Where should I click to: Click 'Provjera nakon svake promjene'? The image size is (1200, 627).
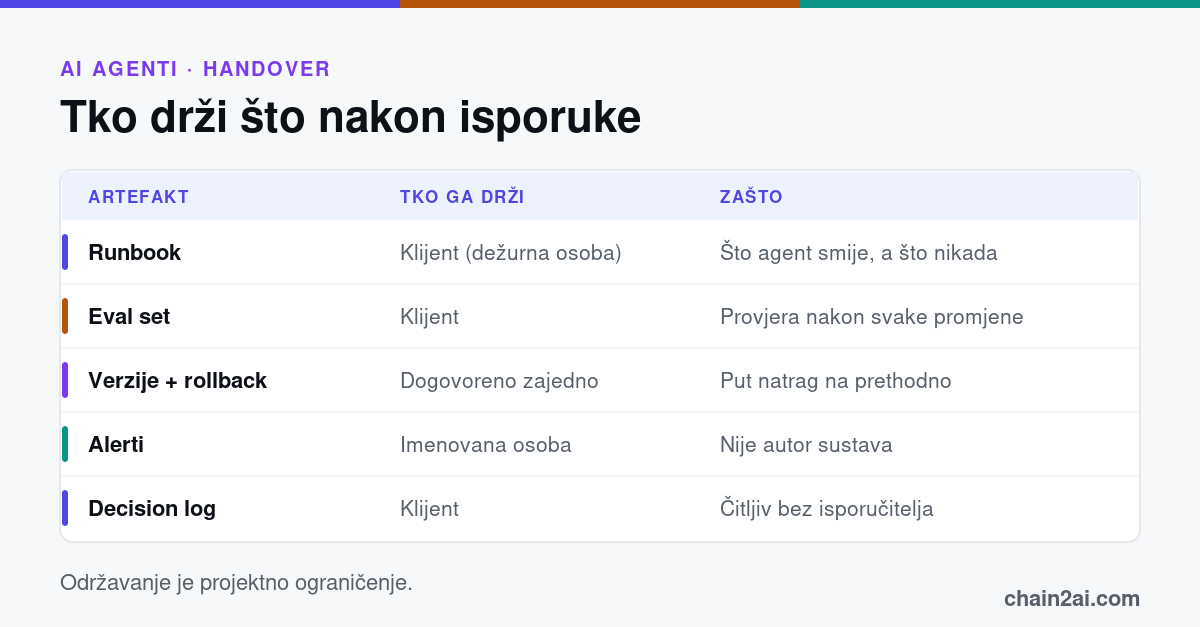[871, 317]
